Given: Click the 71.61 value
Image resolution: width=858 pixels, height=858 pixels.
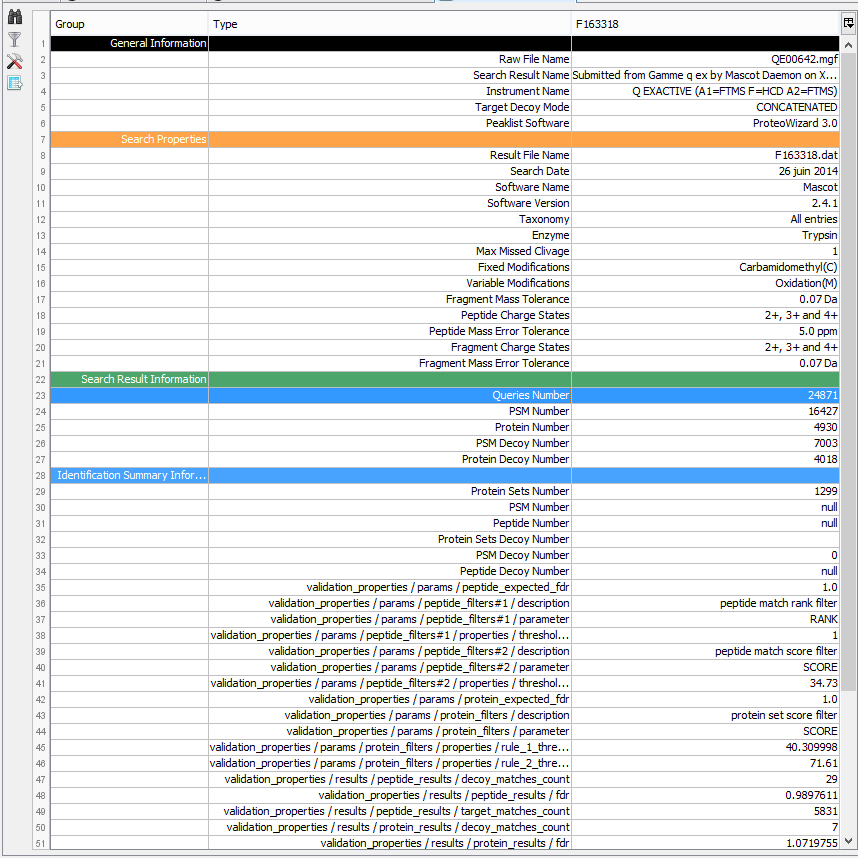Looking at the screenshot, I should 705,763.
